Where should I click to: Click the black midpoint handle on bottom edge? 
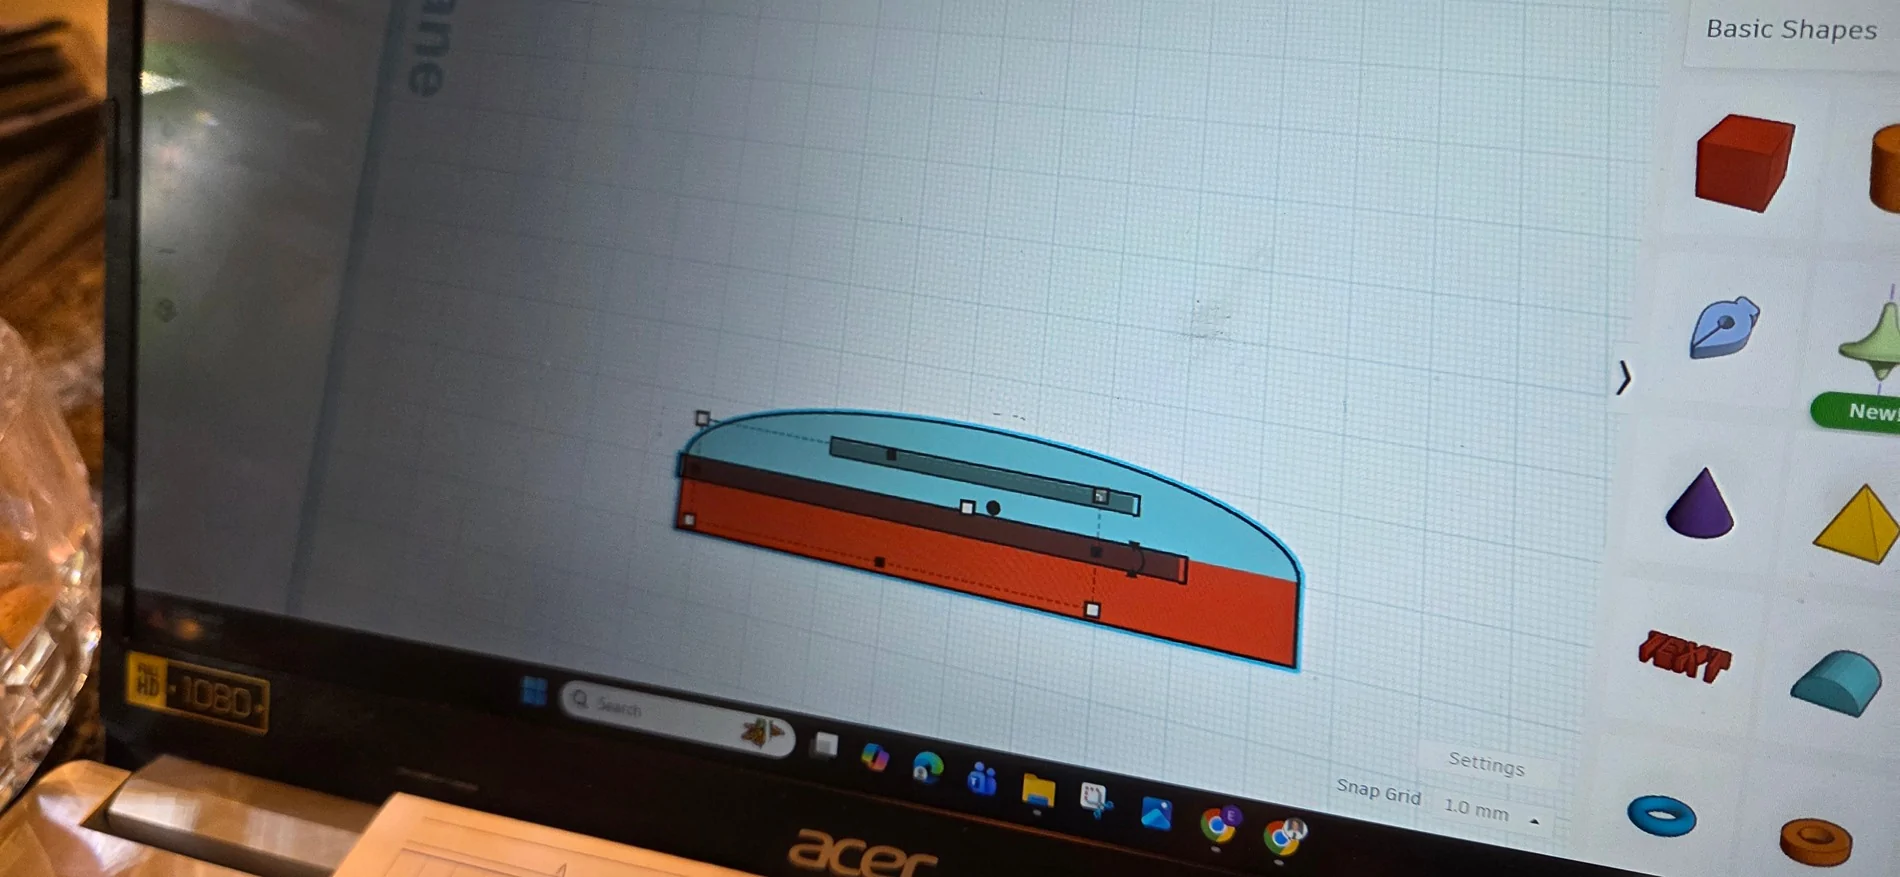[x=880, y=563]
